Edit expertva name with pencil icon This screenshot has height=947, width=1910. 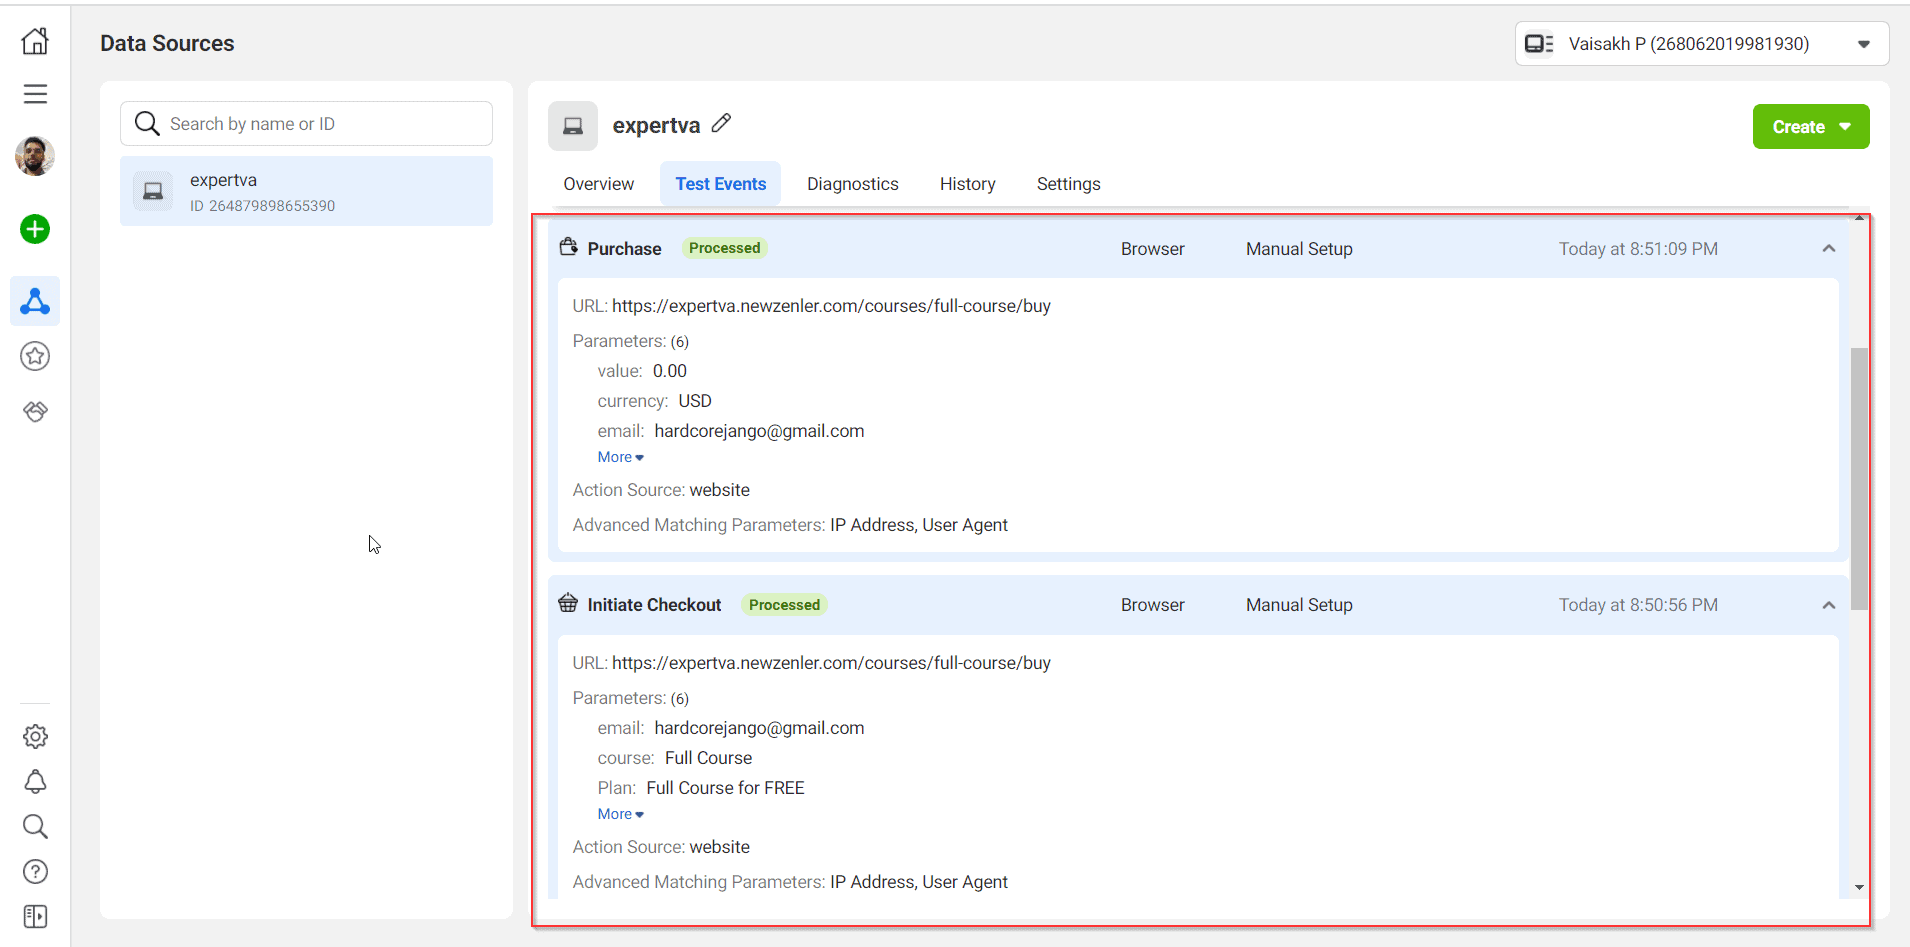coord(721,124)
